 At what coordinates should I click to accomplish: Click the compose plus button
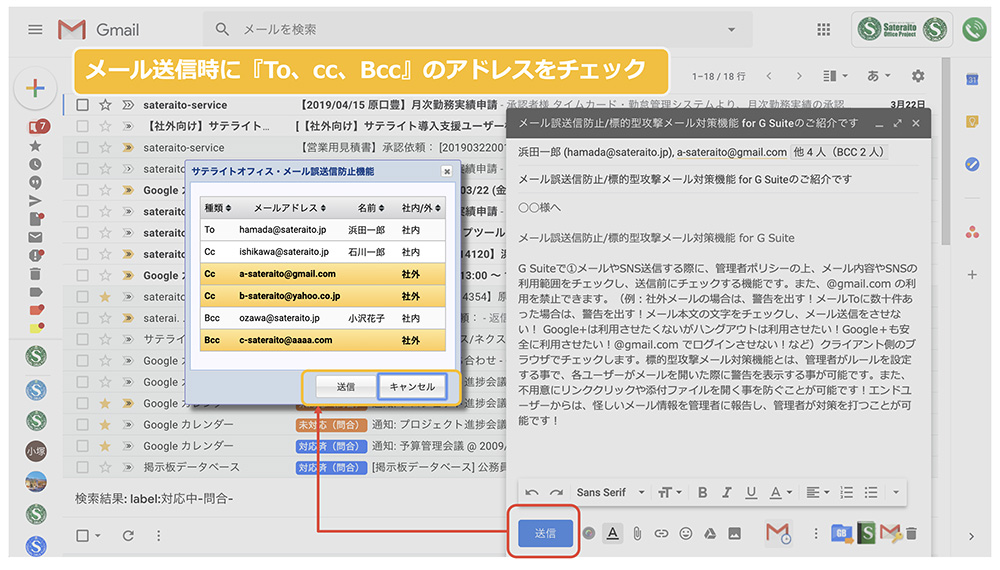[35, 88]
